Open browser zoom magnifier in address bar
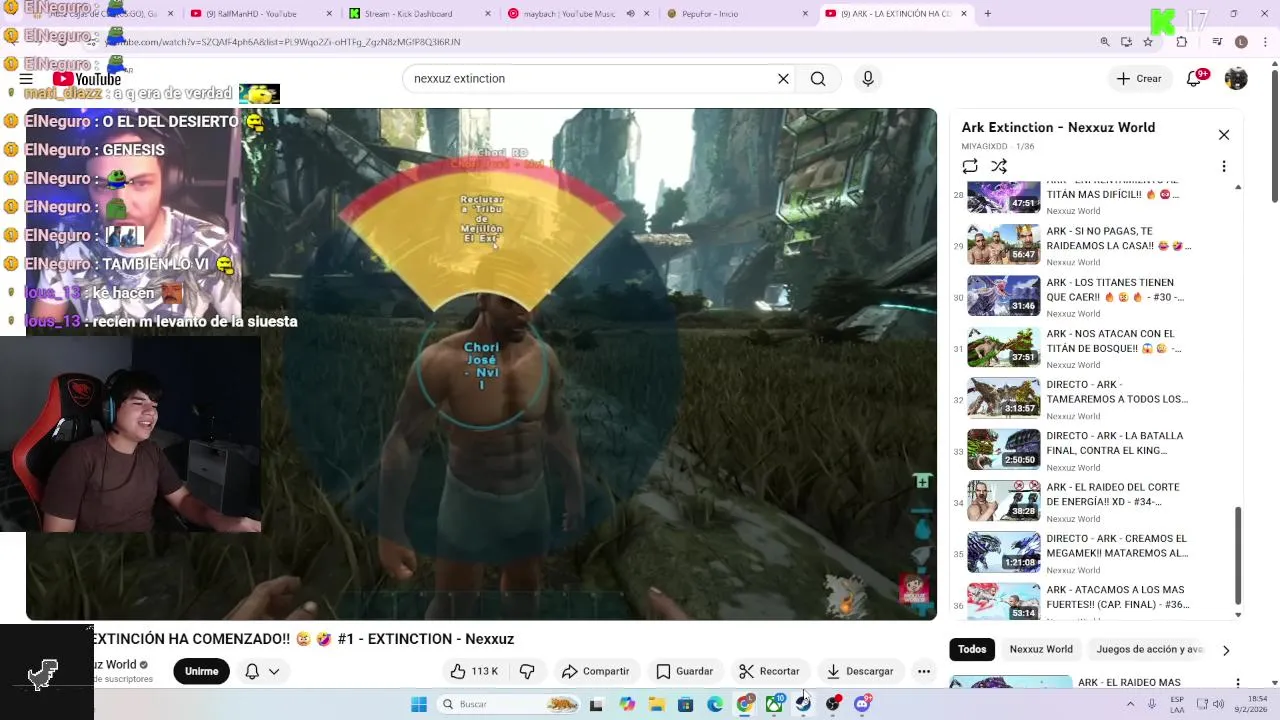Screen dimensions: 1280x720 click(1105, 42)
